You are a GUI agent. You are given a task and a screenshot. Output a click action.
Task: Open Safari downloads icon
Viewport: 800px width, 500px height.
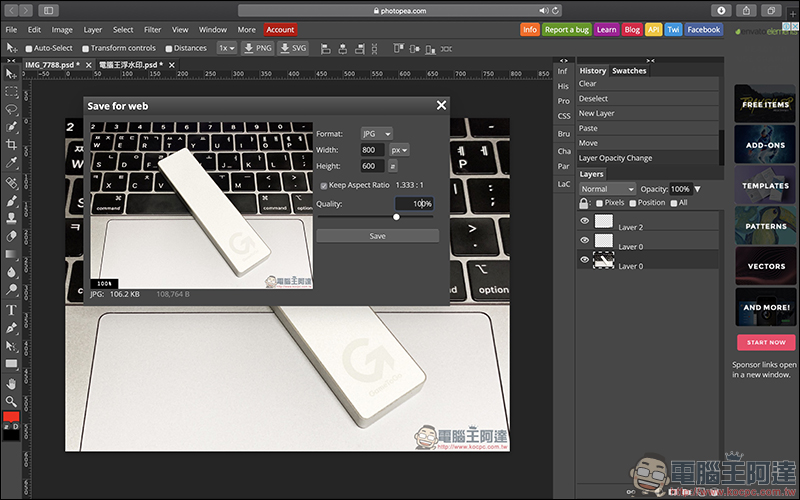pyautogui.click(x=721, y=10)
